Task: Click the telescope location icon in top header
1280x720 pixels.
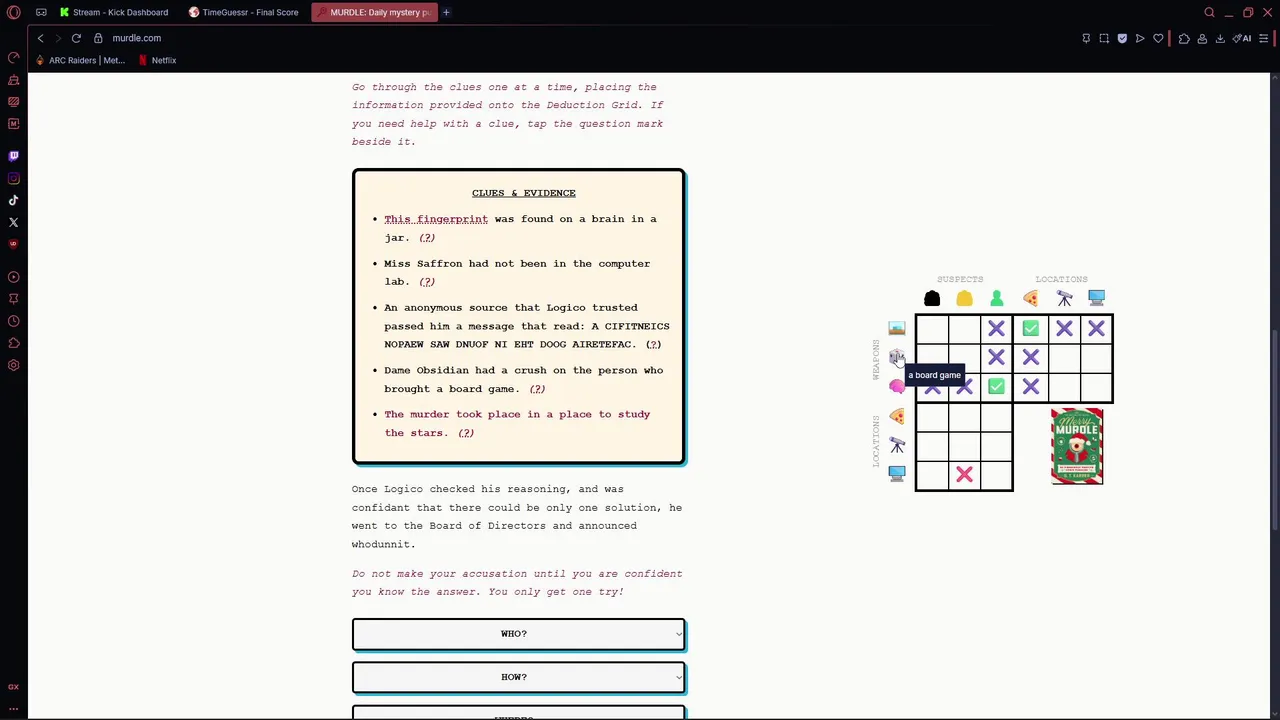Action: pos(1064,299)
